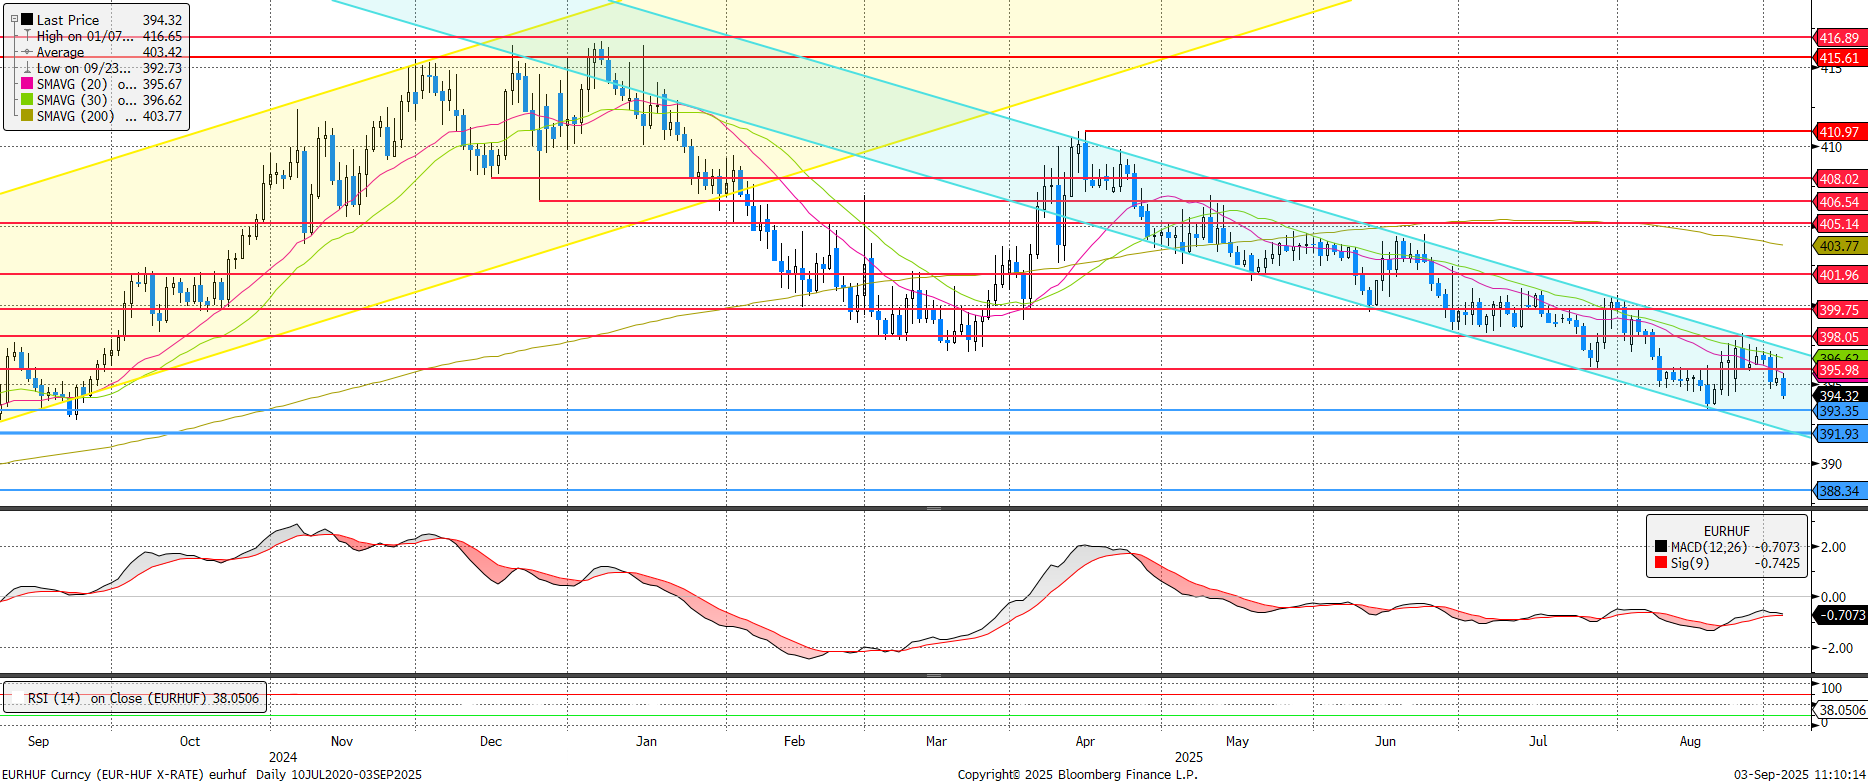This screenshot has width=1868, height=783.
Task: Click the olive SMAVG (200) color swatch
Action: click(x=27, y=116)
